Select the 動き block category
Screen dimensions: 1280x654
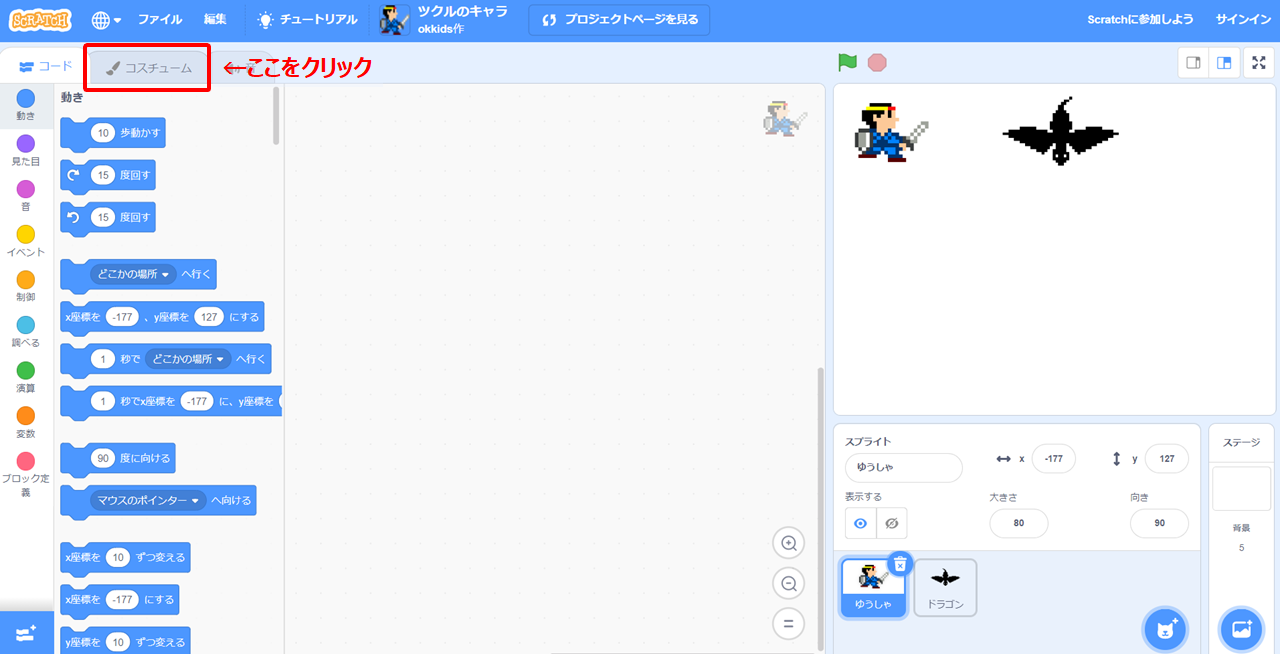pos(26,105)
